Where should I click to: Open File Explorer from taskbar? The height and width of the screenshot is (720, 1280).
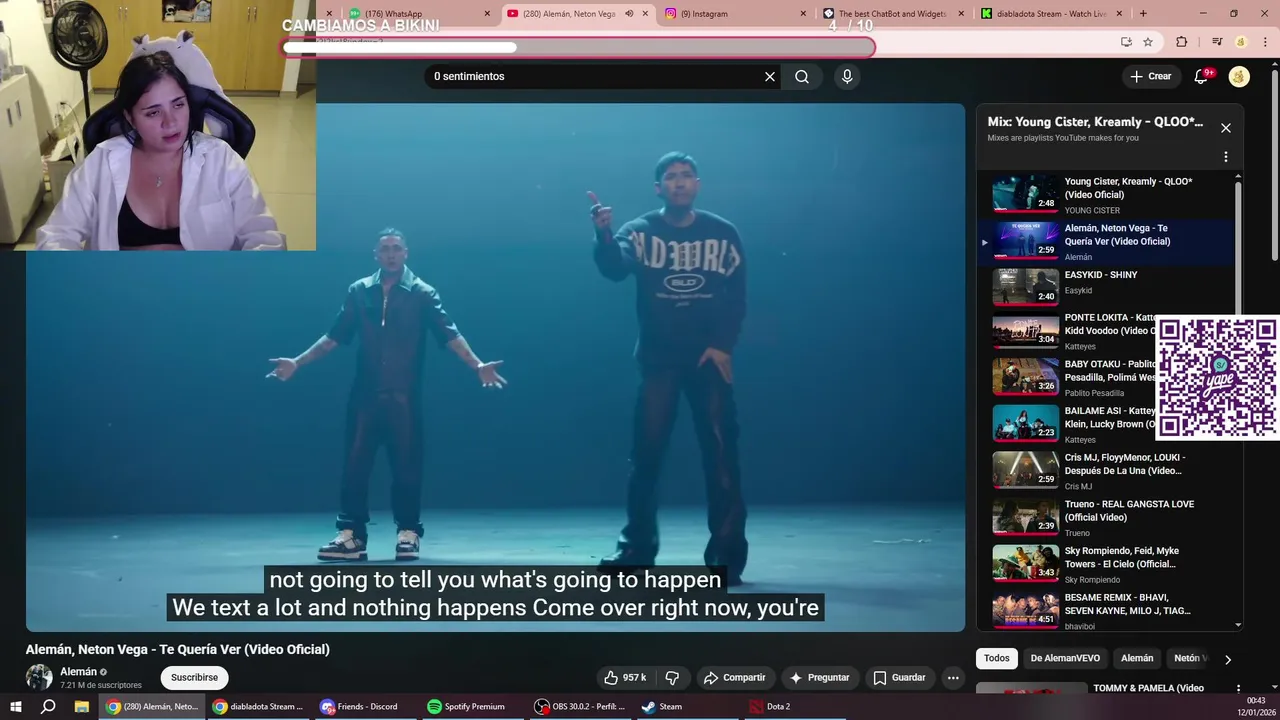coord(82,706)
